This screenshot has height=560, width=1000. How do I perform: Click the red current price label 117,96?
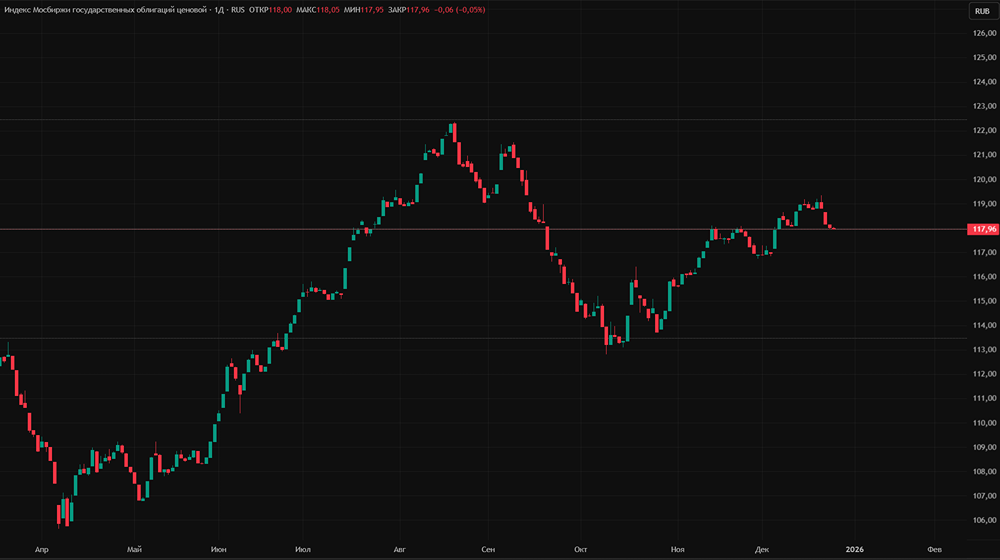pos(983,229)
